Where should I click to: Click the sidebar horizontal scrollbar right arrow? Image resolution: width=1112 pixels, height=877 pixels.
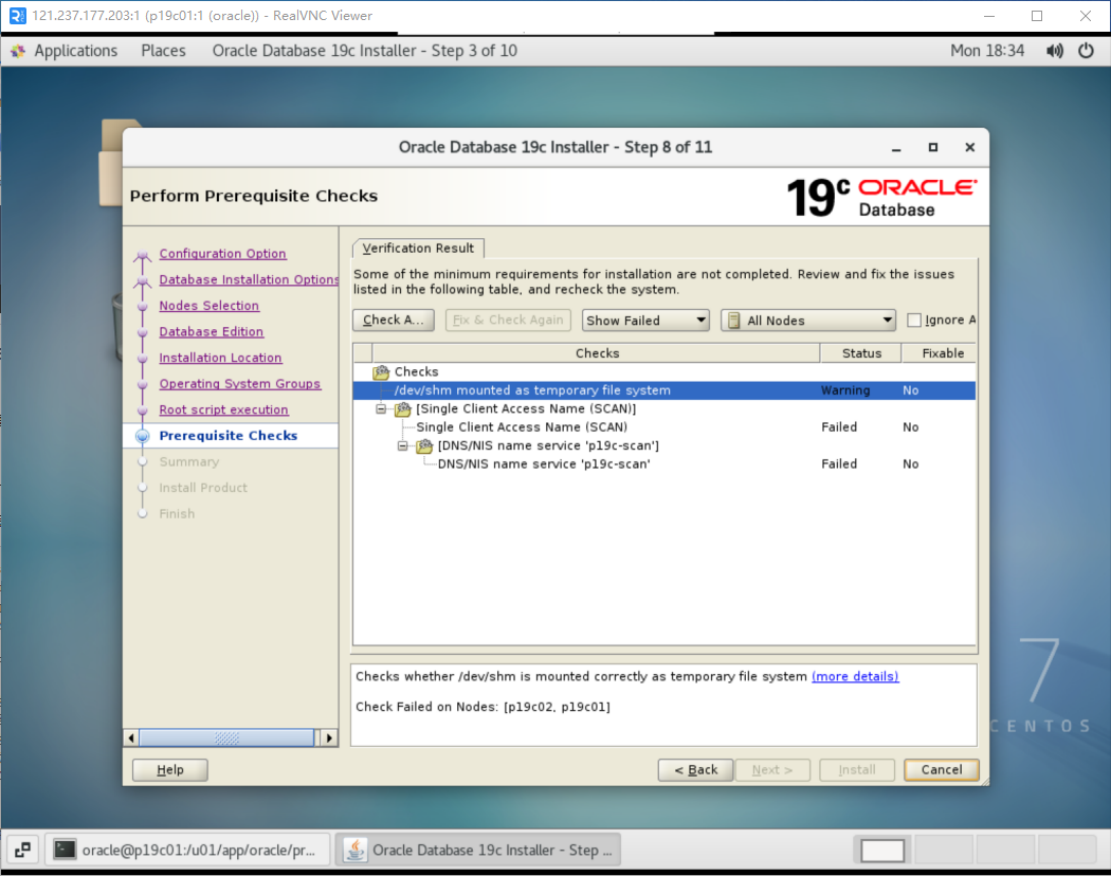pos(327,738)
